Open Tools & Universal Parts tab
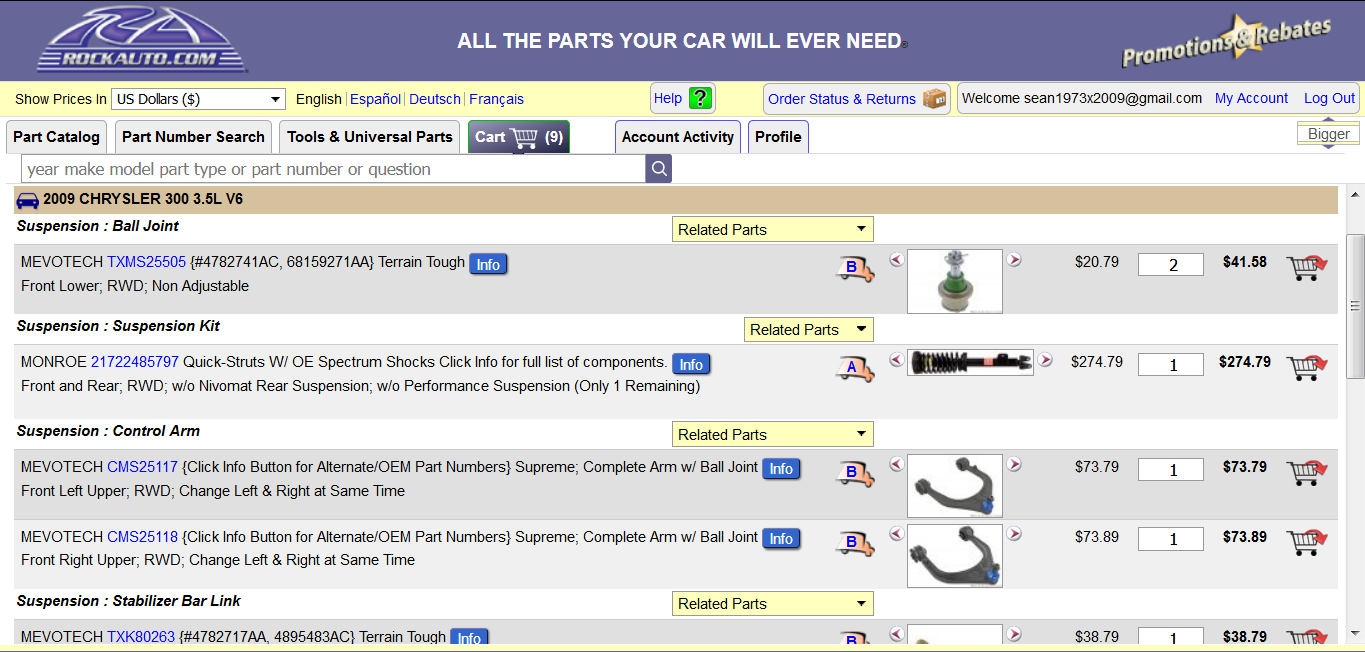This screenshot has width=1365, height=652. pyautogui.click(x=370, y=137)
